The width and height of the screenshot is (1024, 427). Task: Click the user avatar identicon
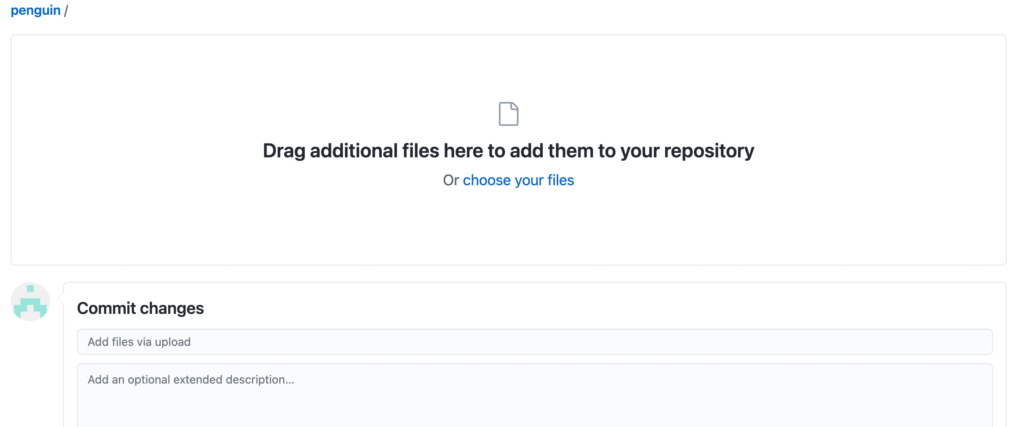(x=31, y=302)
